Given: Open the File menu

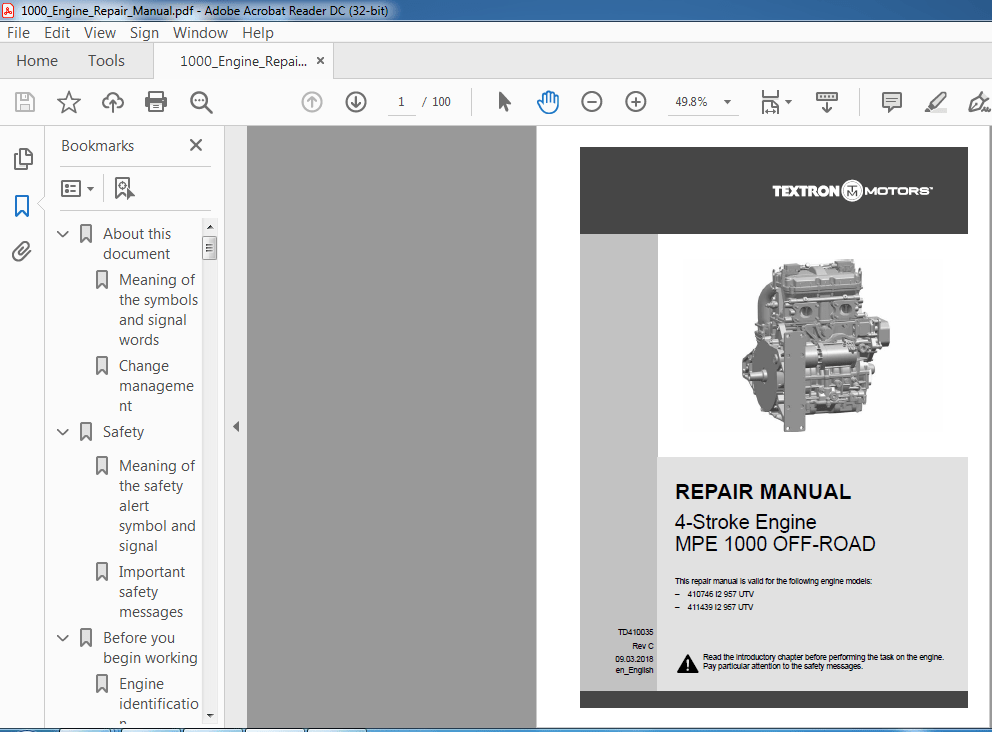Looking at the screenshot, I should (18, 33).
